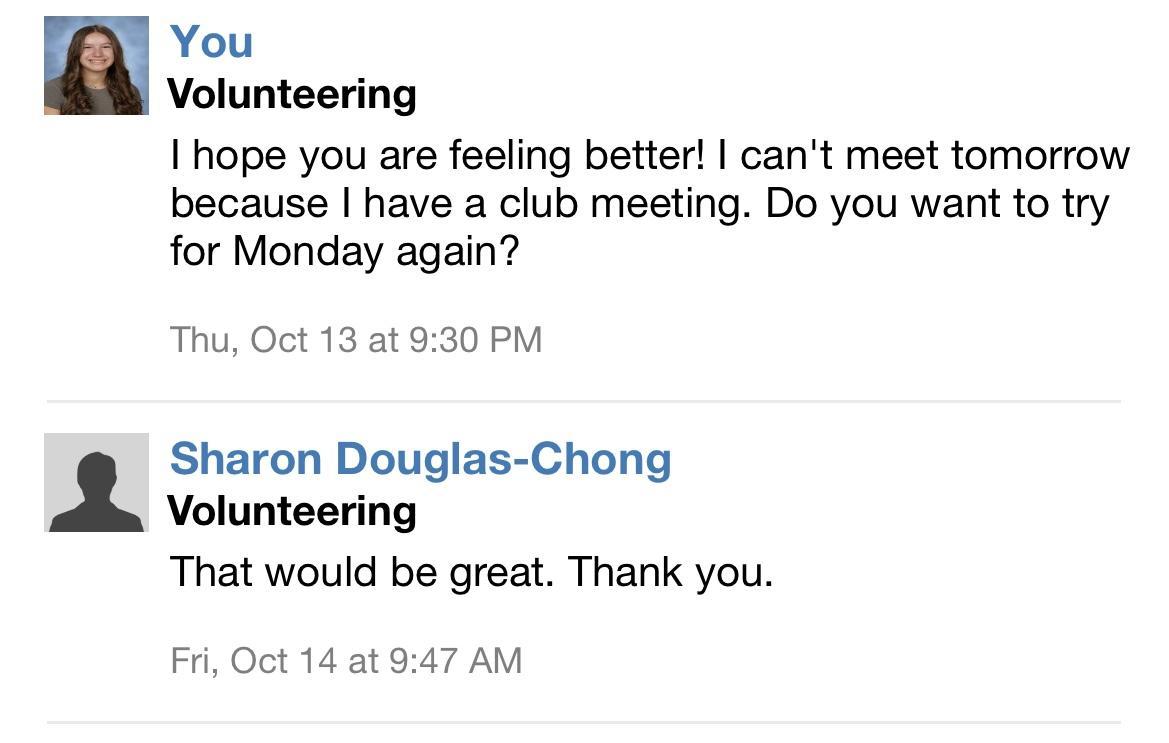Image resolution: width=1169 pixels, height=743 pixels.
Task: Click the "Do you want to try" text
Action: [938, 204]
